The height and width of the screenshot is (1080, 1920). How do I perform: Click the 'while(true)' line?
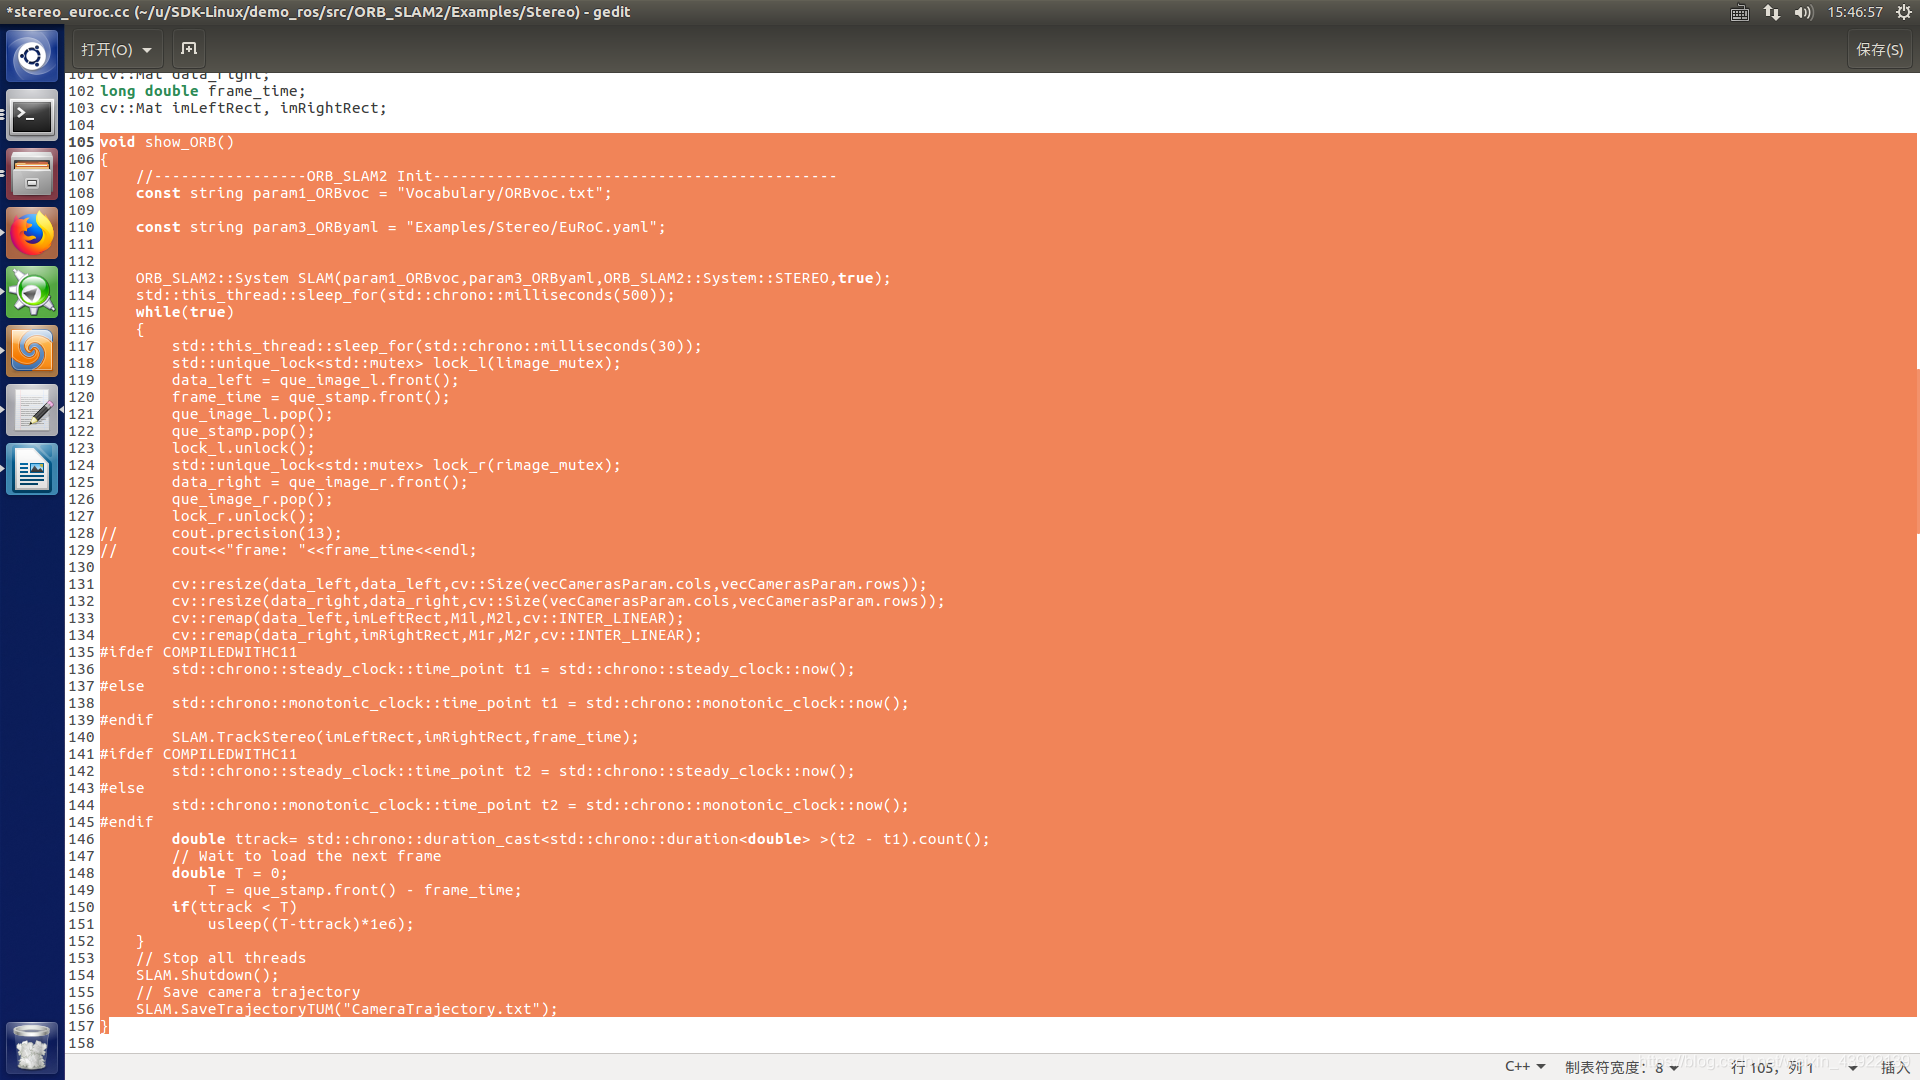(x=185, y=312)
